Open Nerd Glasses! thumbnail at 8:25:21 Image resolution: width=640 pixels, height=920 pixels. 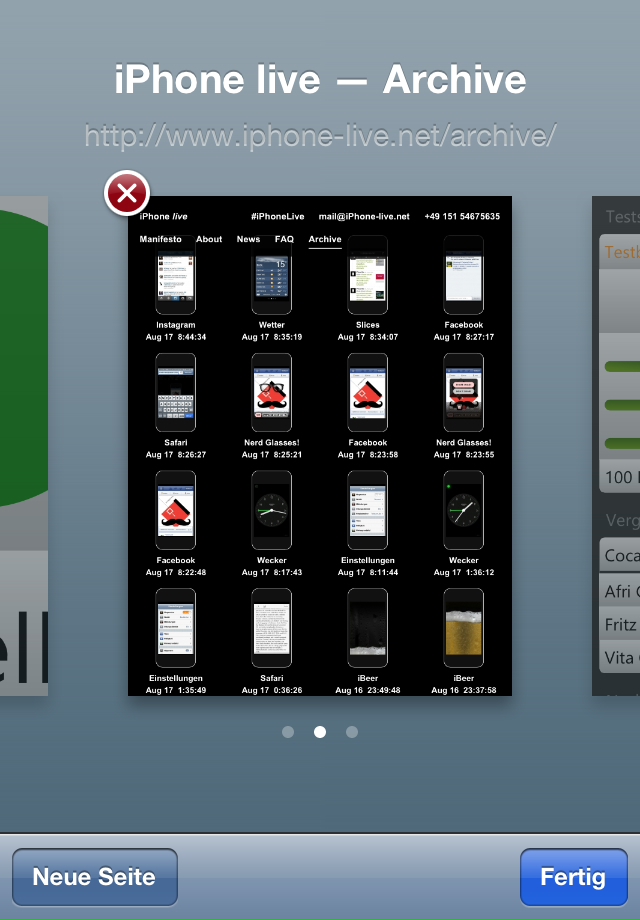[272, 393]
